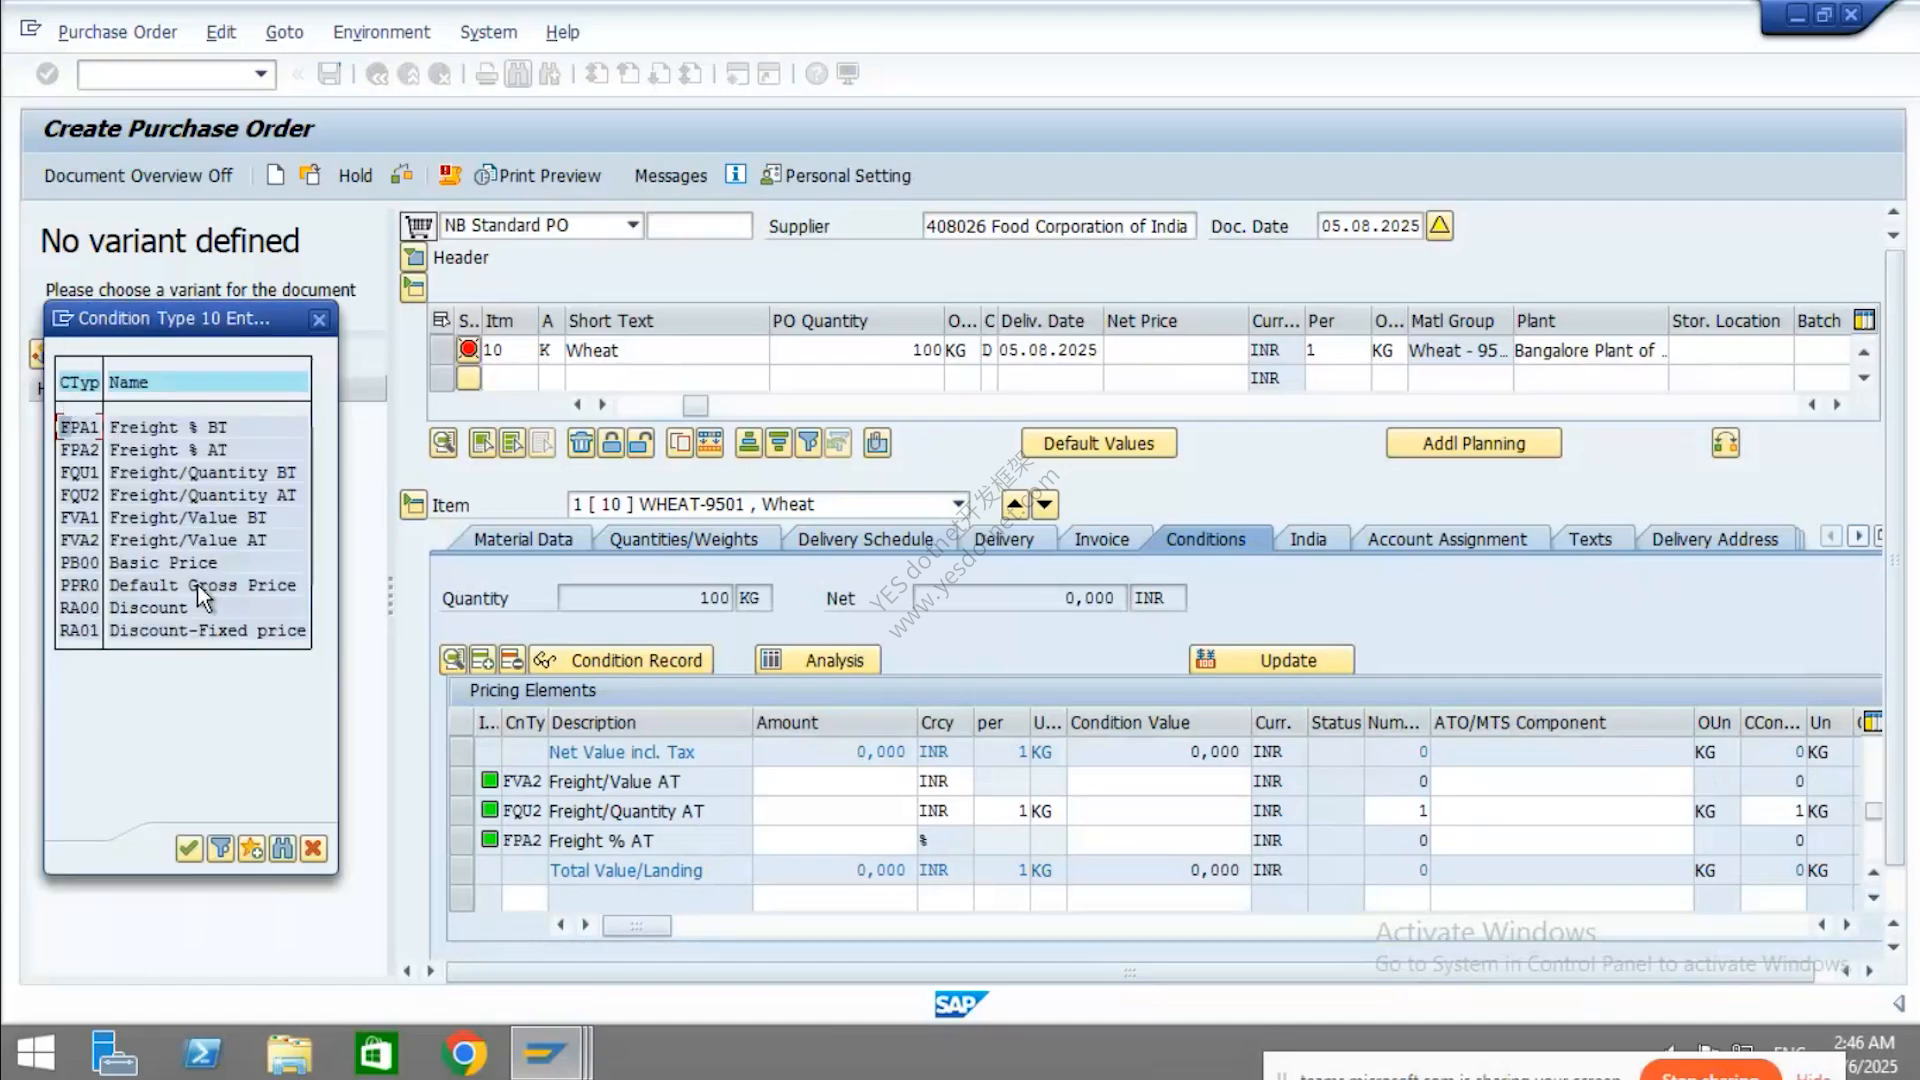The width and height of the screenshot is (1920, 1080).
Task: Click the Default Values button
Action: tap(1099, 443)
